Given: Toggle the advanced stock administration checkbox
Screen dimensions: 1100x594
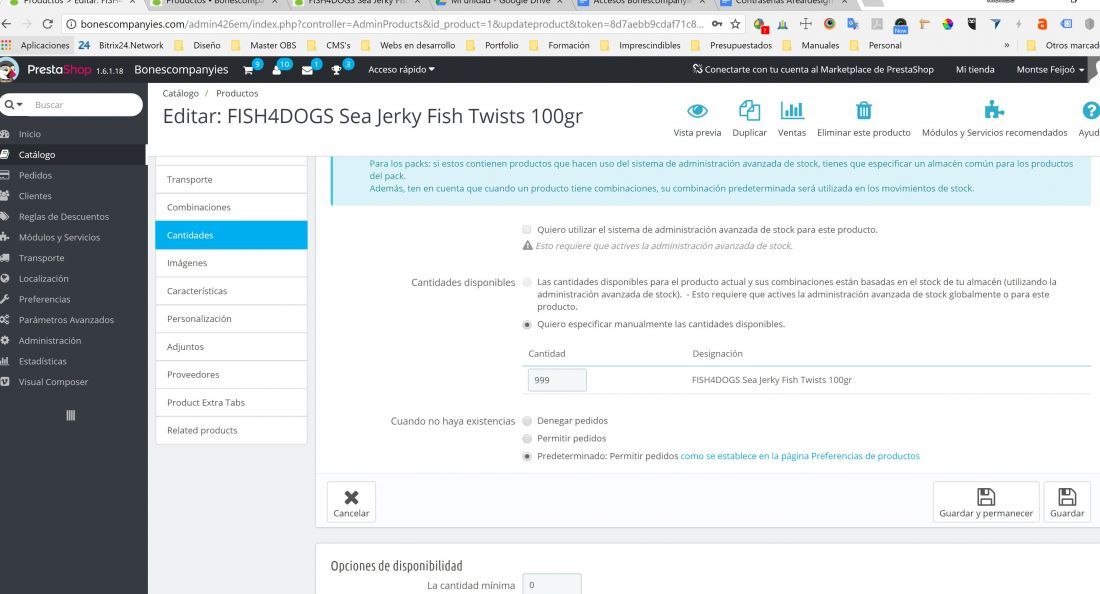Looking at the screenshot, I should 527,229.
